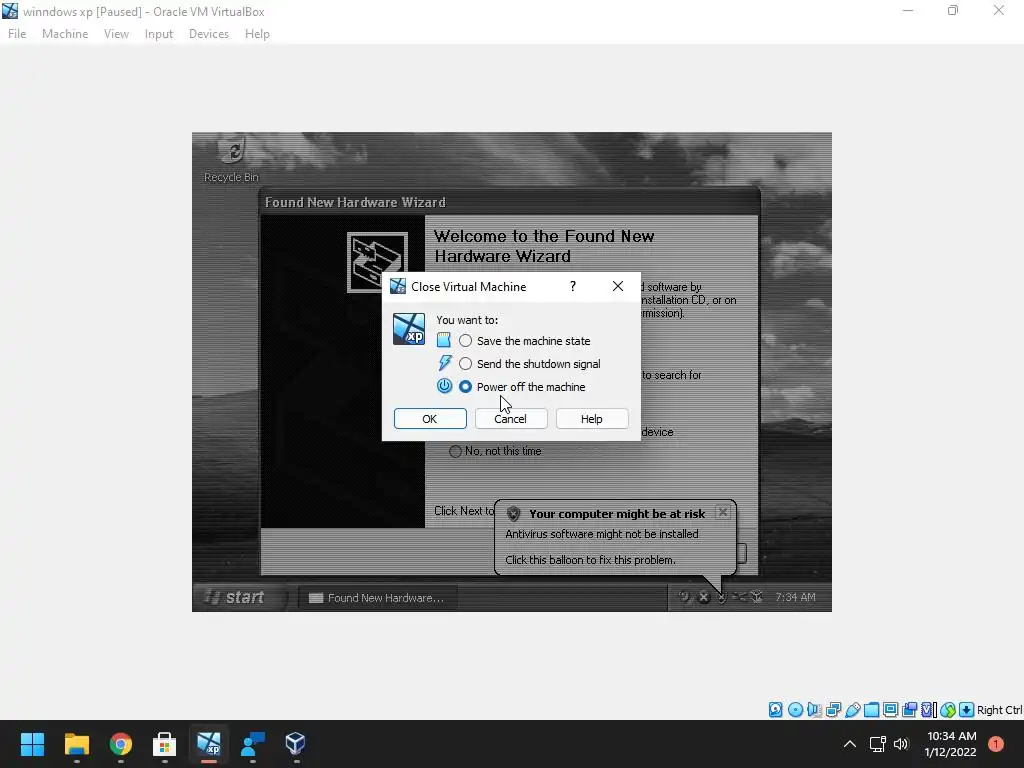Open the 10:34 AM clock and calendar

[x=951, y=744]
